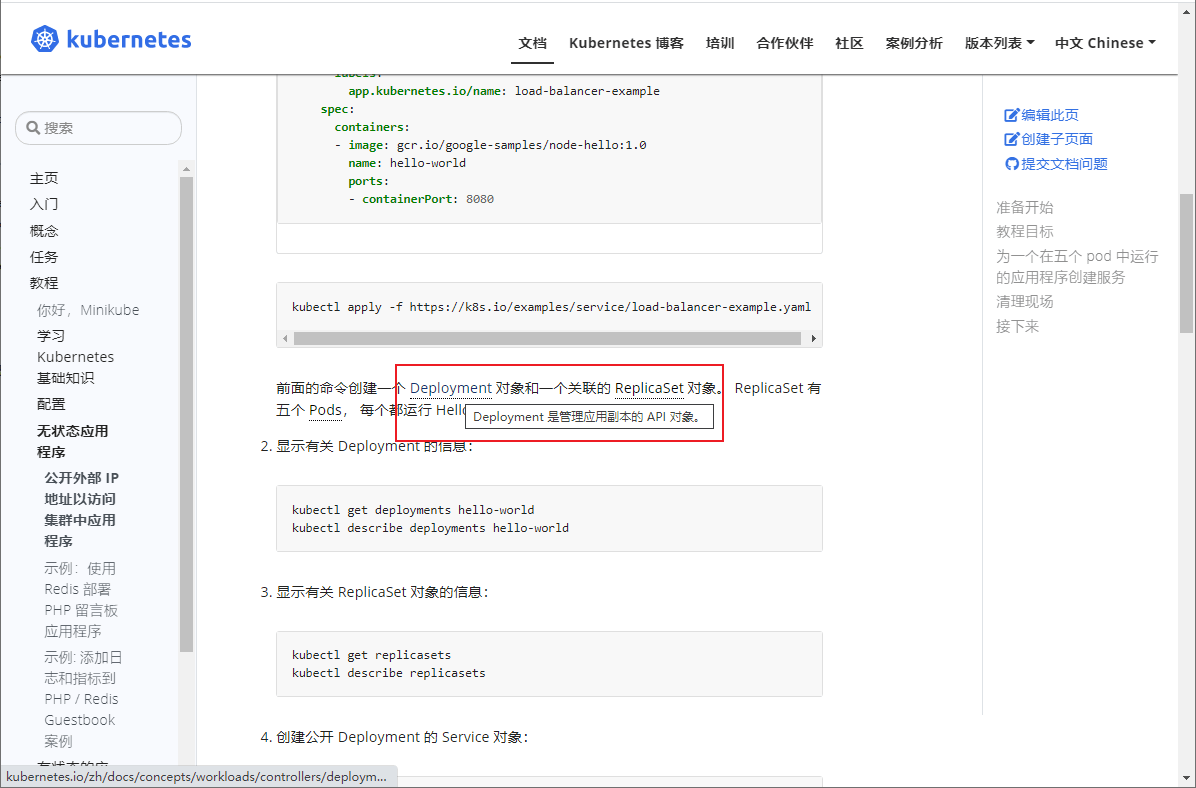The image size is (1196, 788).
Task: Click the step '创建公开 Deployment 的 Service 对象' text
Action: point(401,737)
